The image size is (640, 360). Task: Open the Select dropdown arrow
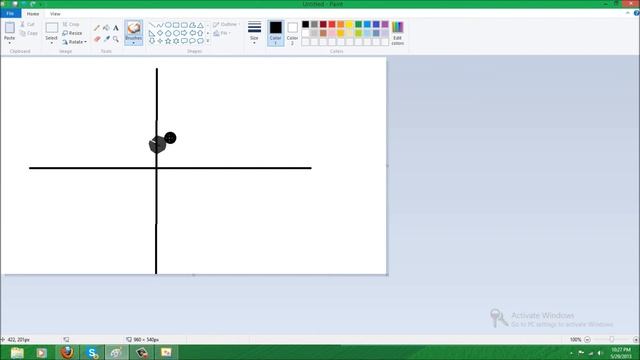pos(51,43)
